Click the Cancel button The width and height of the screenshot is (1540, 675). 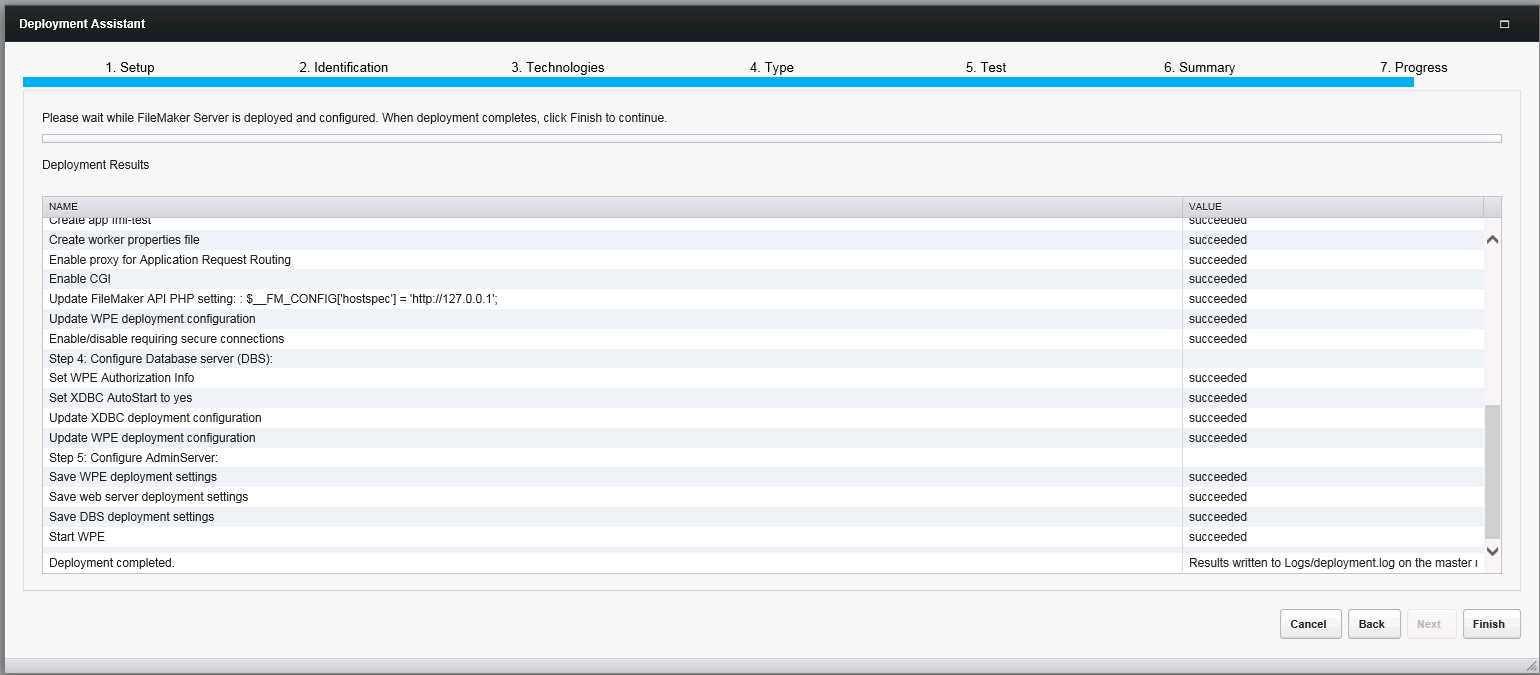pyautogui.click(x=1310, y=624)
